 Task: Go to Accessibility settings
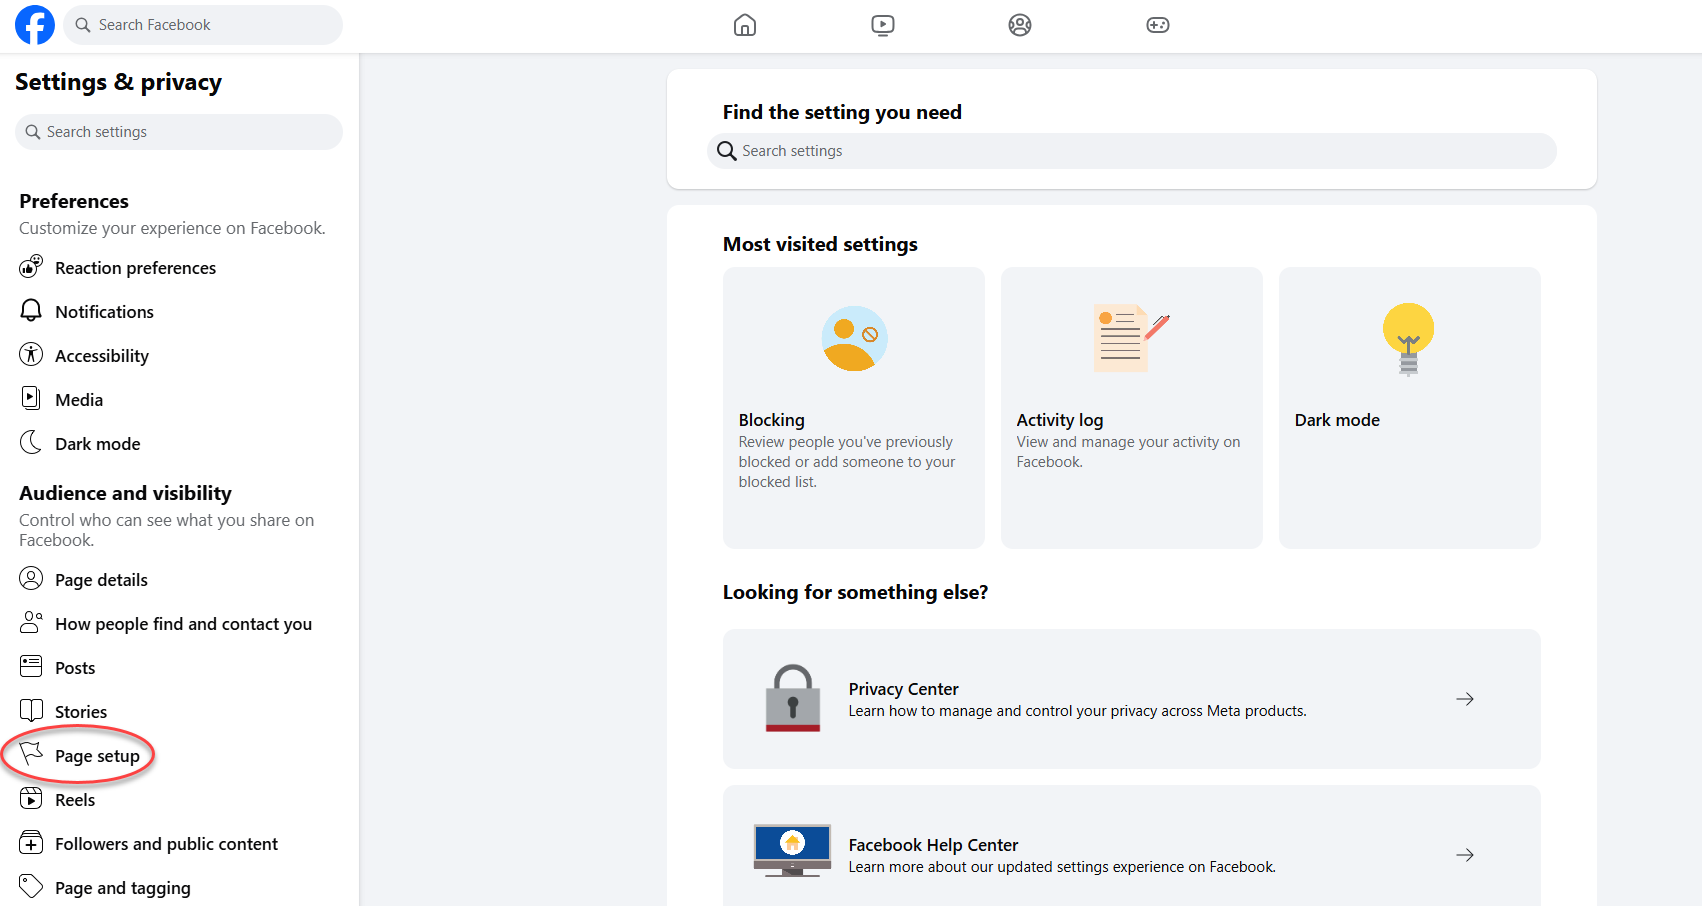(x=101, y=356)
